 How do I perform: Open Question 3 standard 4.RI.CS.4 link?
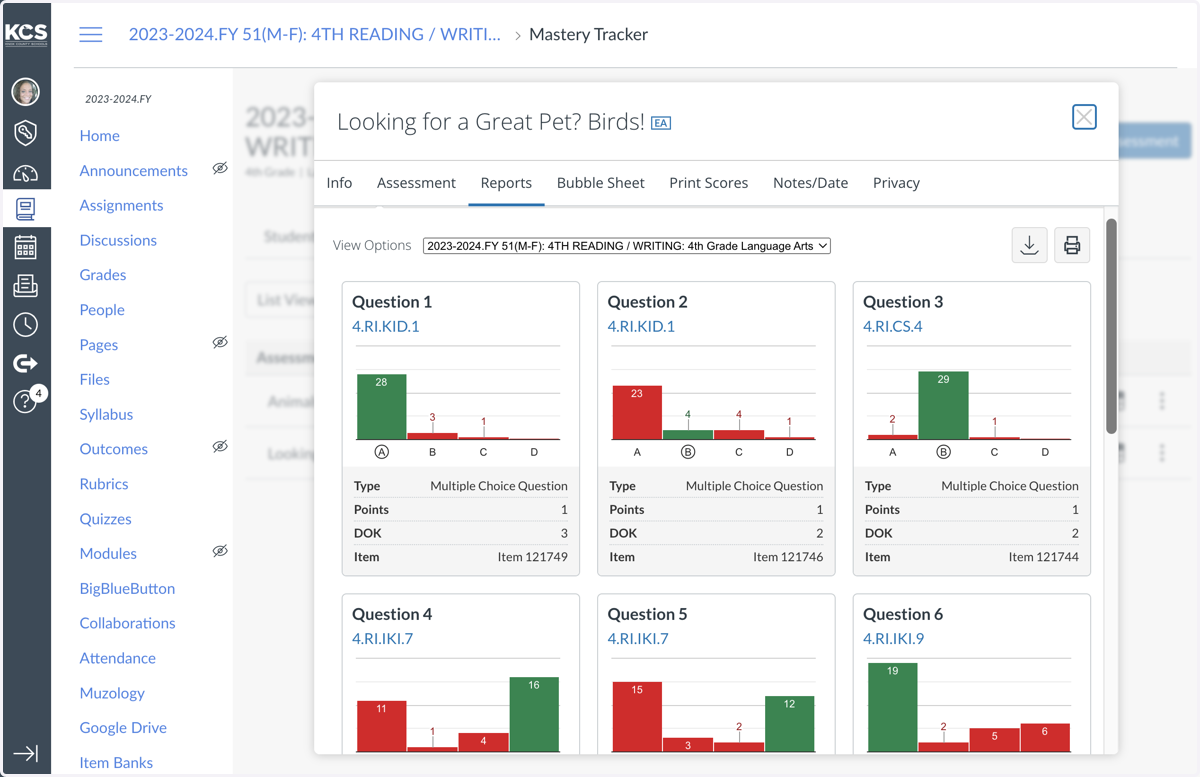pyautogui.click(x=893, y=326)
